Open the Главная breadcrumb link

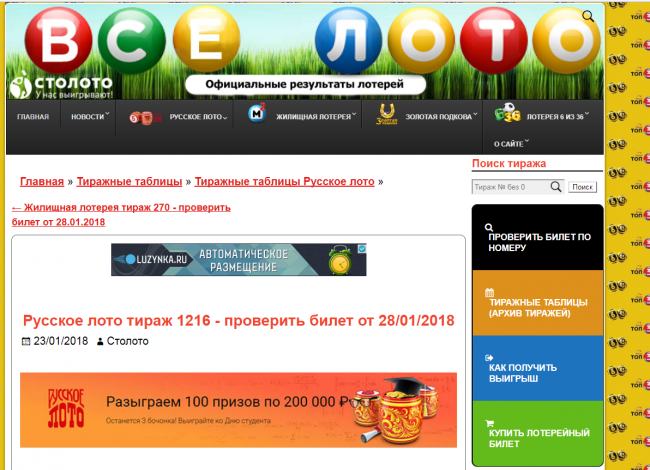42,182
